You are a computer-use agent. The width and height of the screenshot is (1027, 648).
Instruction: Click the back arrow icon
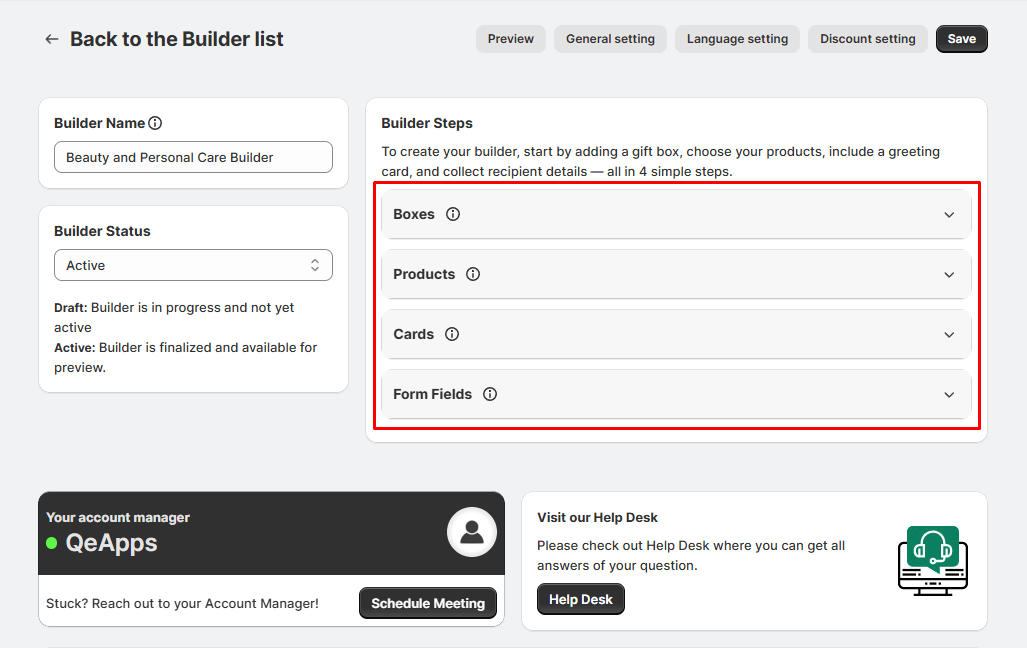(52, 39)
